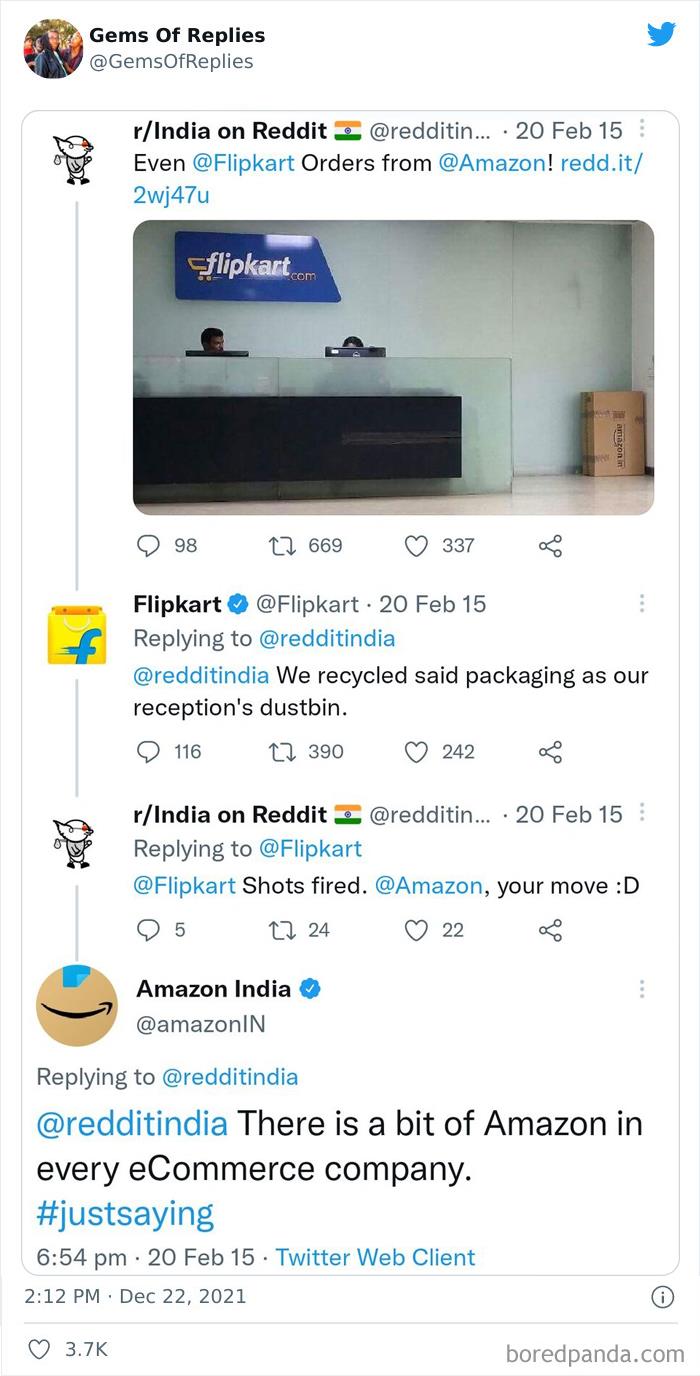Like Flipkart's dustbin reply
The width and height of the screenshot is (700, 1376).
416,751
